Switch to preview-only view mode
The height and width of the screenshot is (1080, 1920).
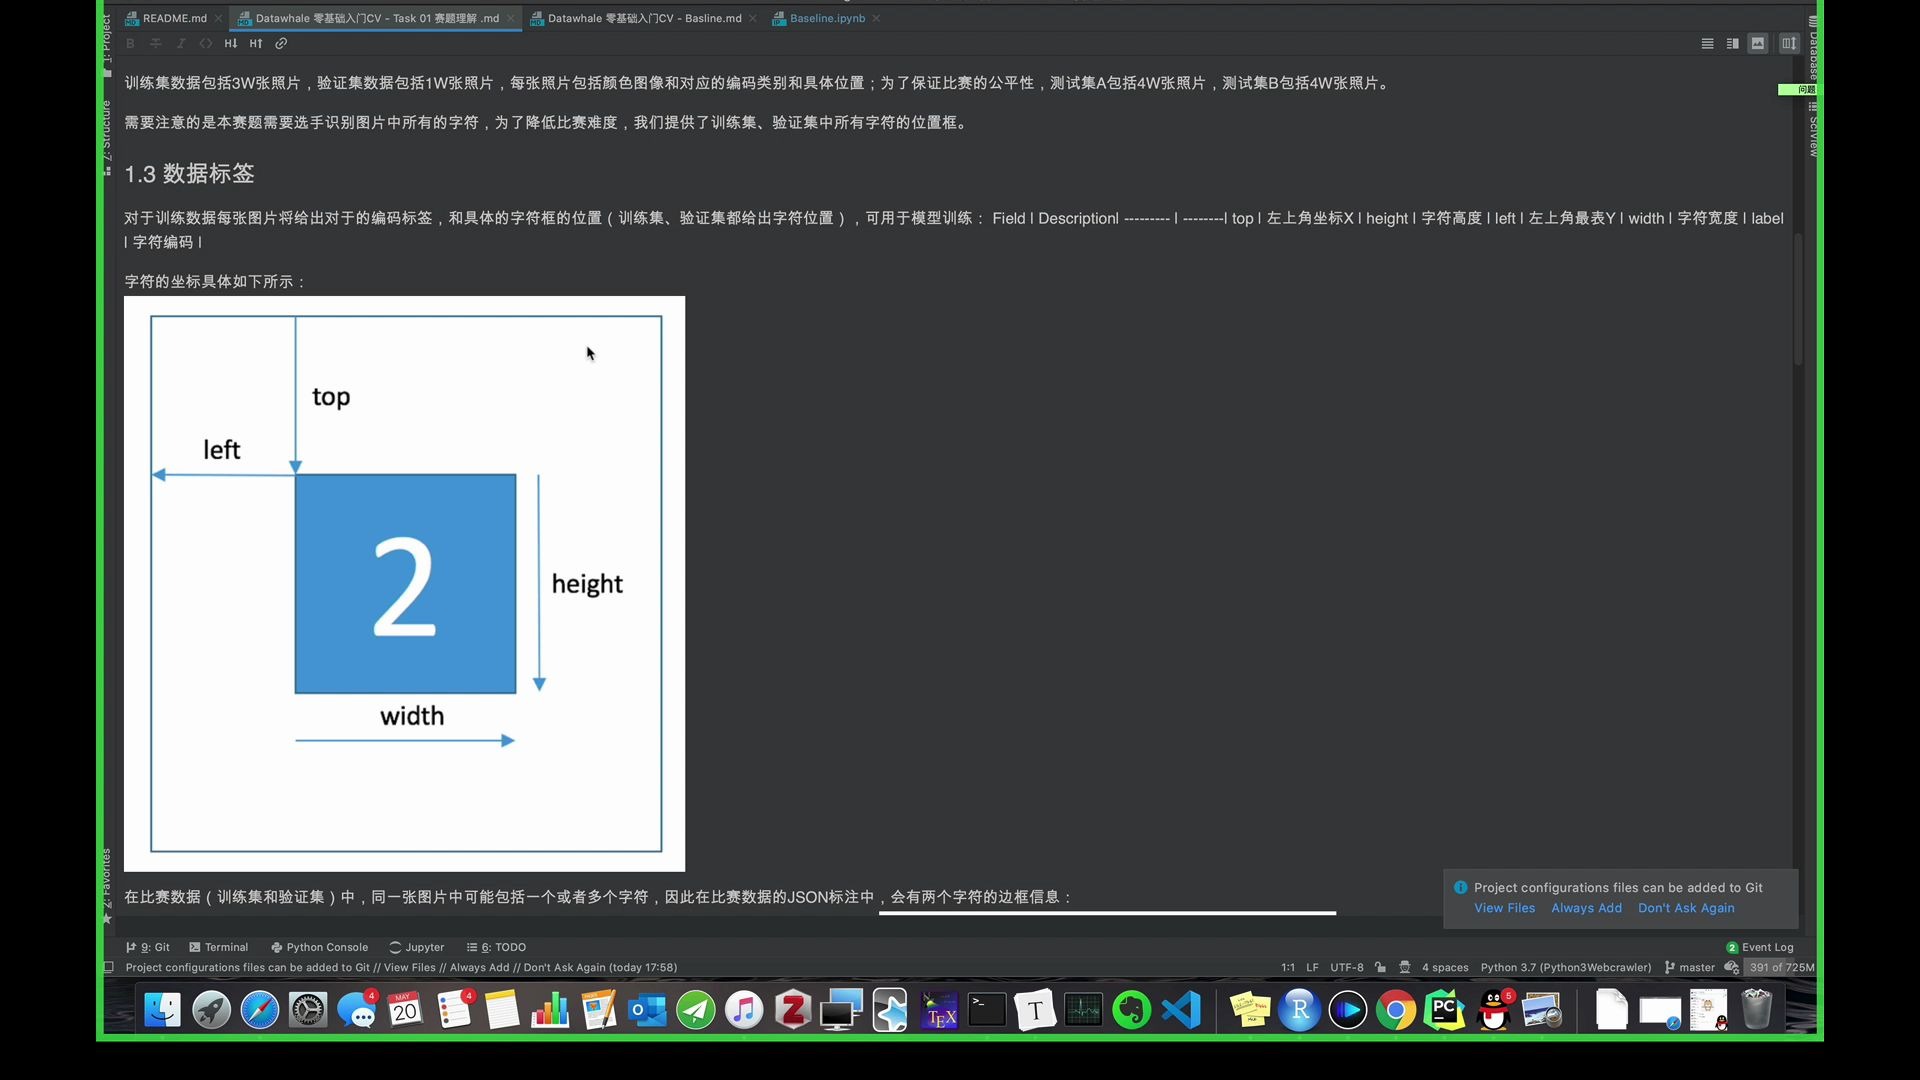pyautogui.click(x=1758, y=44)
